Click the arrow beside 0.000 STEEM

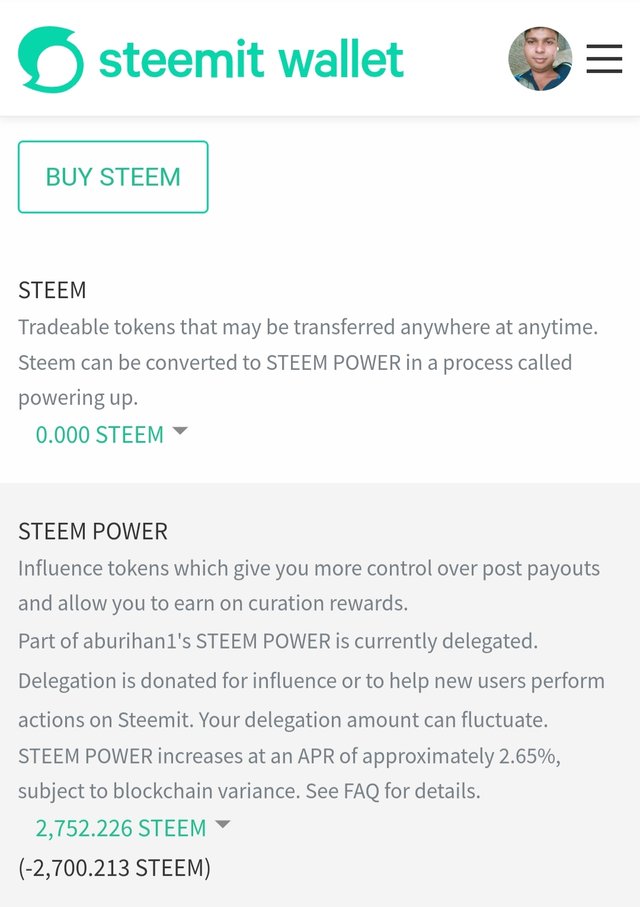180,431
